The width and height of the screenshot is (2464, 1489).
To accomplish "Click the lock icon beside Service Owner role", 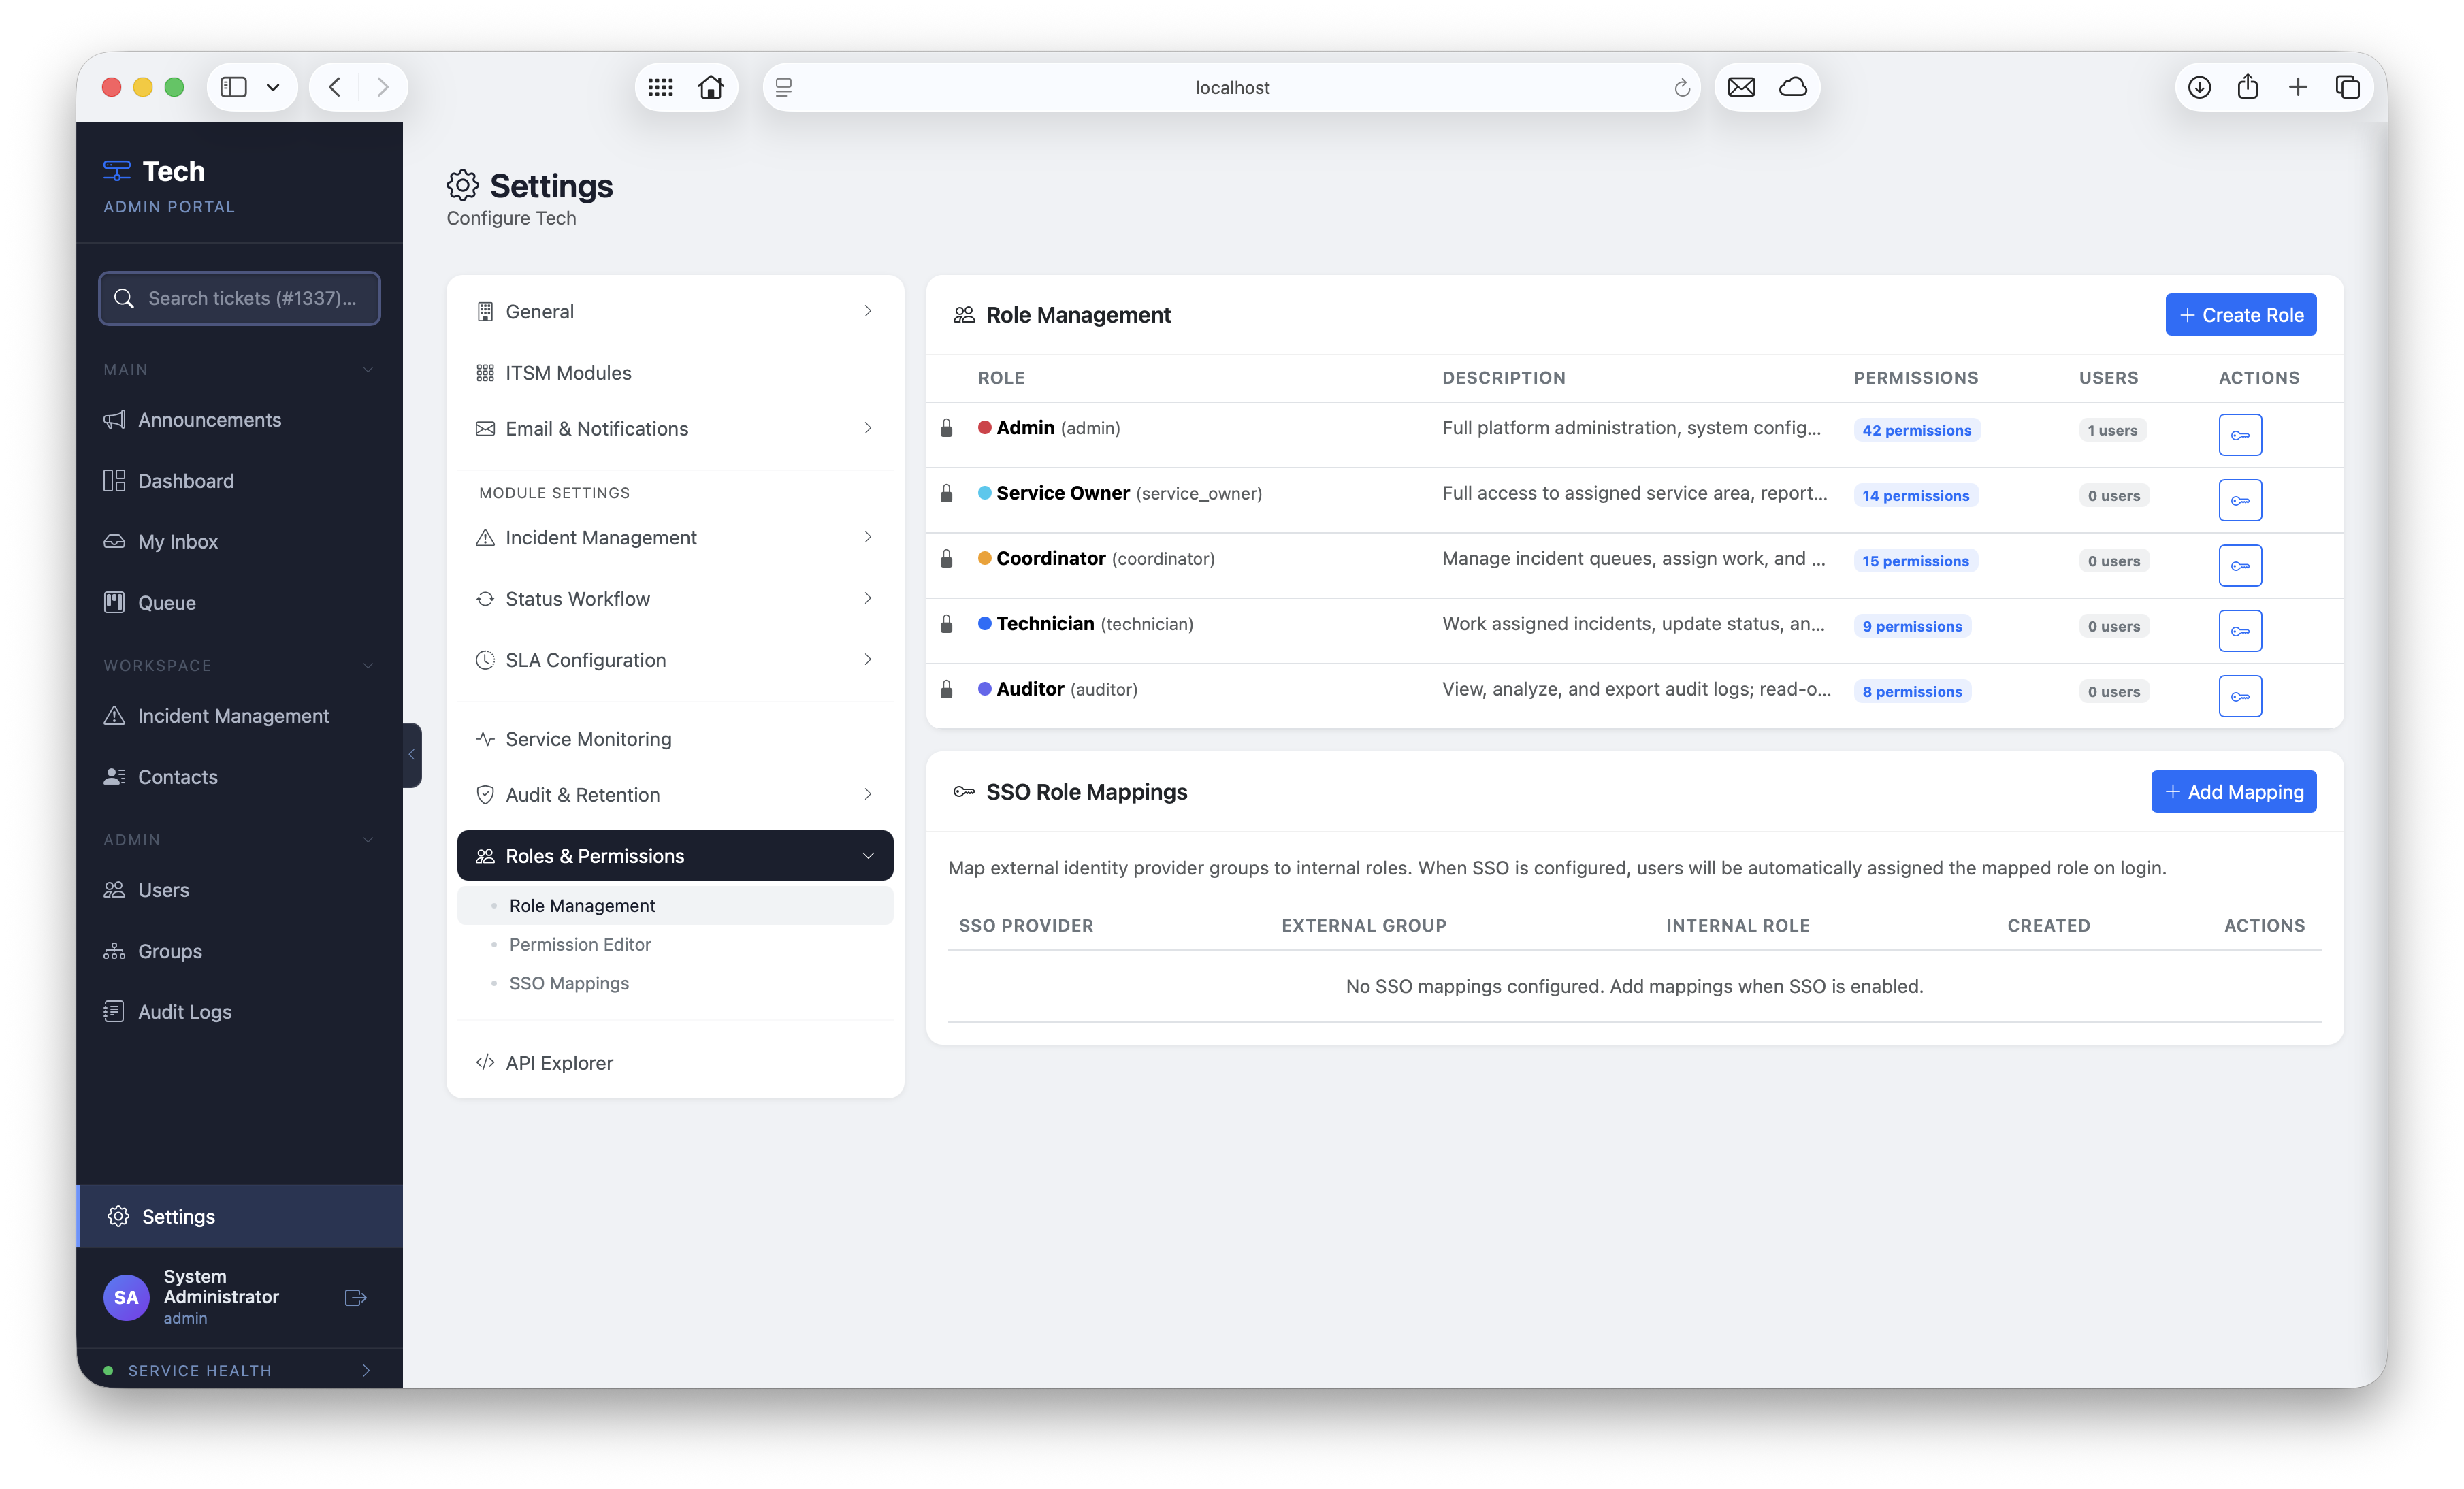I will pos(946,493).
